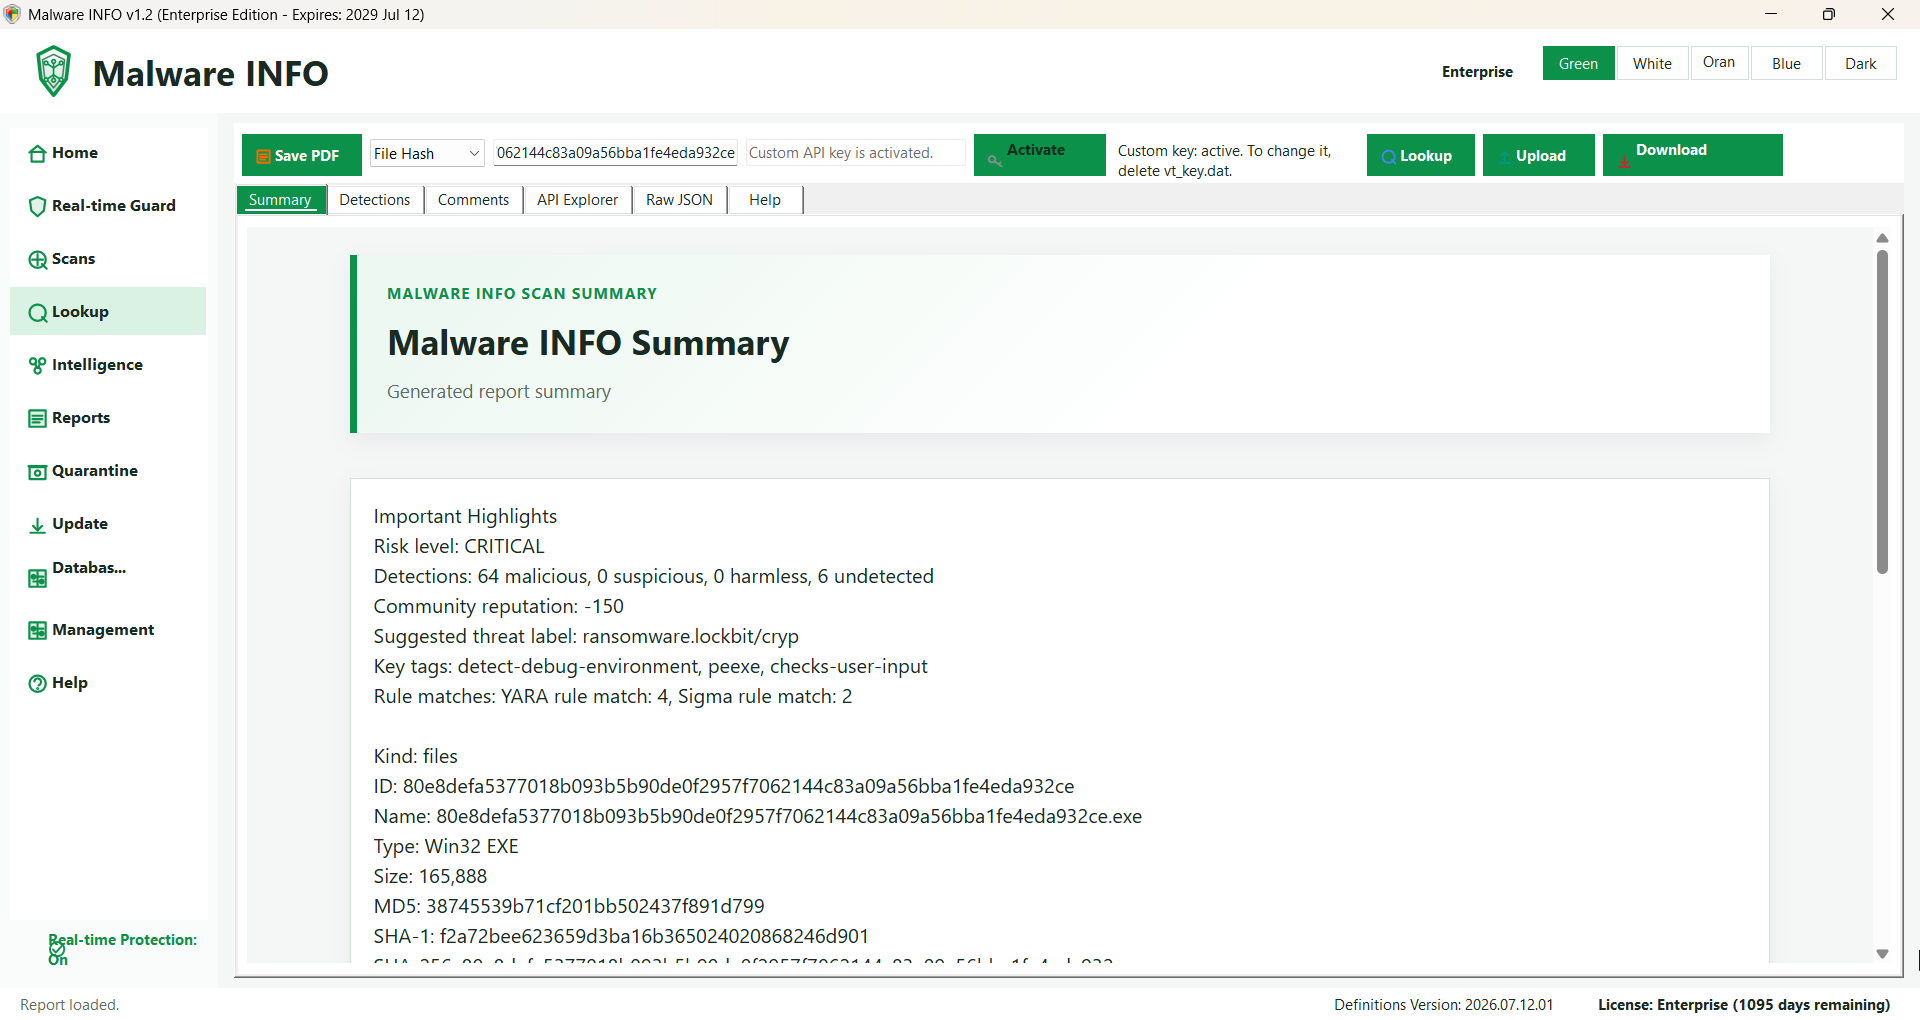This screenshot has height=1020, width=1920.
Task: Click the green Lookup button label
Action: 1426,156
